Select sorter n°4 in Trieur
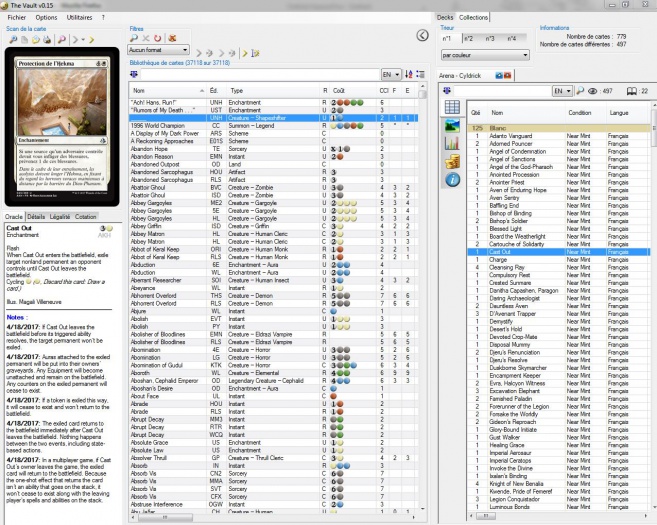Screen dimensions: 657x525 click(x=512, y=39)
